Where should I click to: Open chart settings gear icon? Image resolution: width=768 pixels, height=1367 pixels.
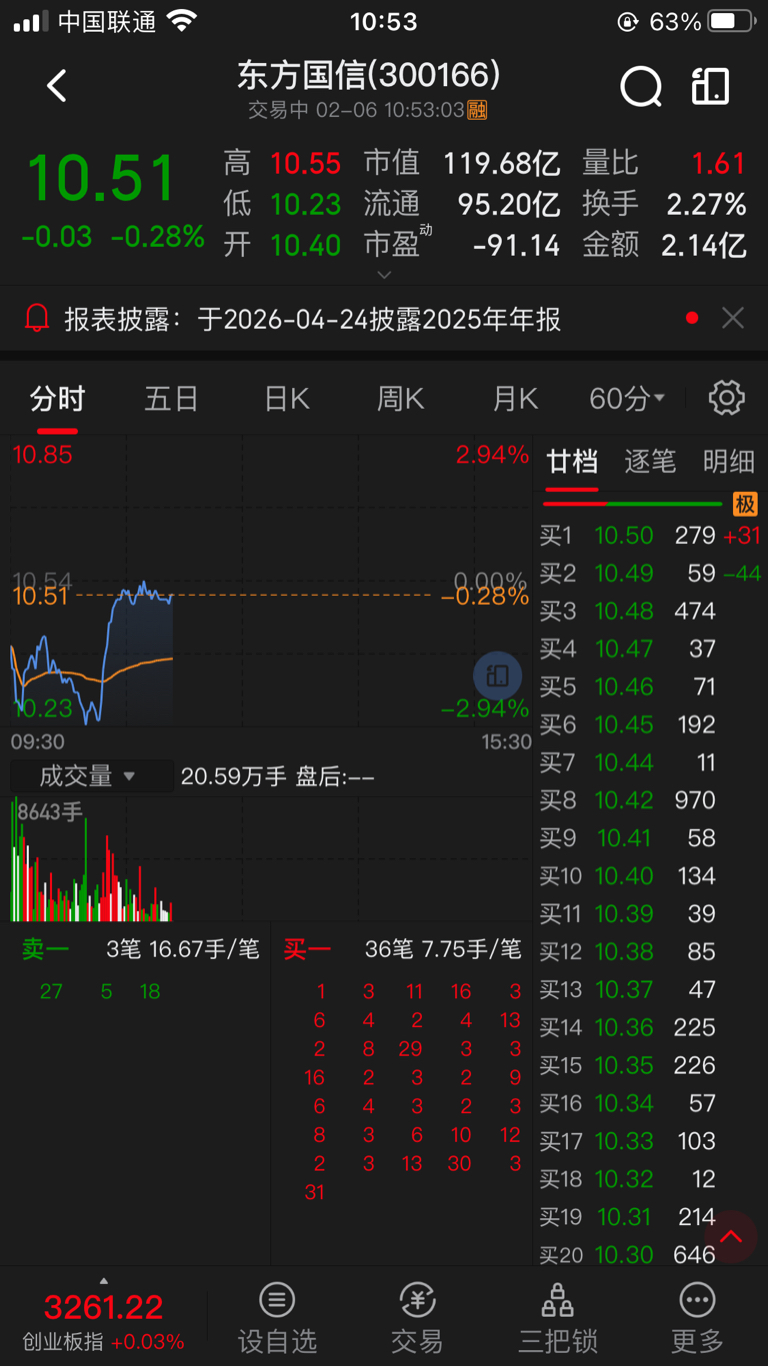[727, 398]
